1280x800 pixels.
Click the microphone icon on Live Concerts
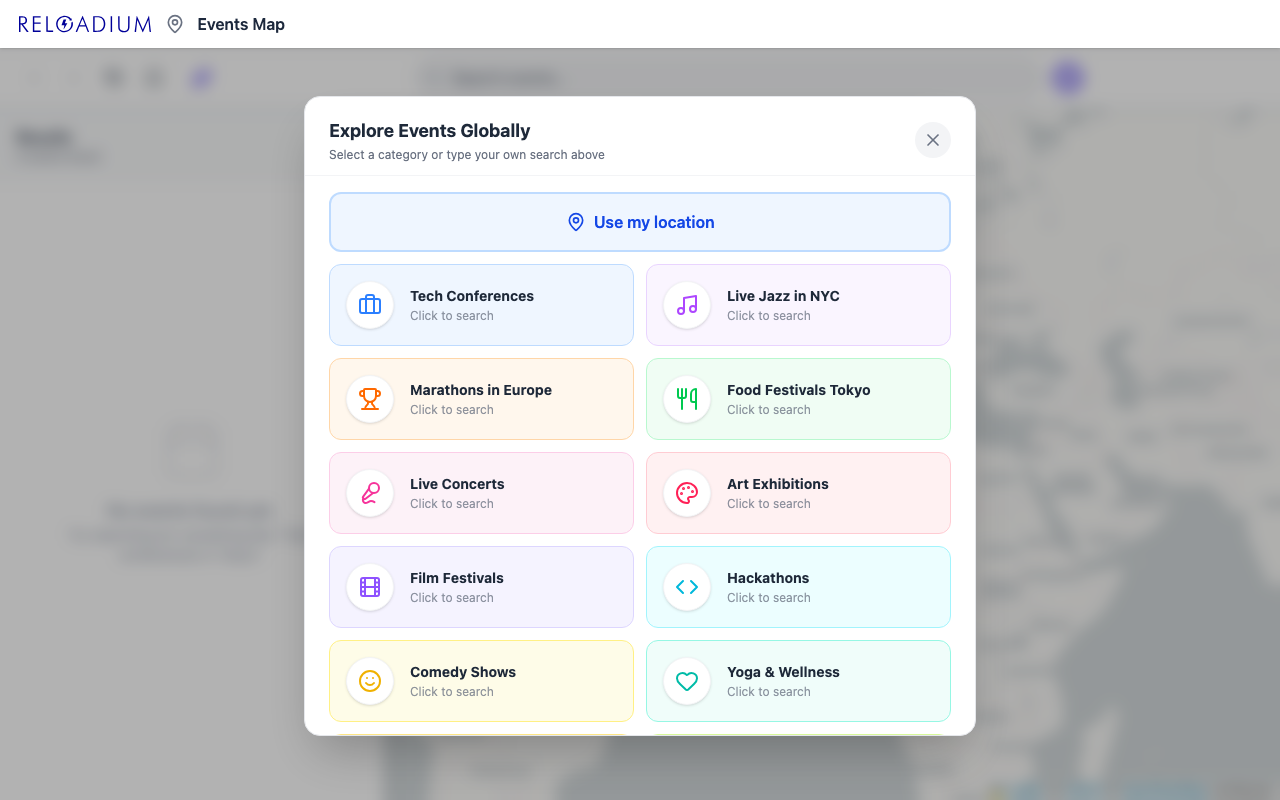pos(370,492)
